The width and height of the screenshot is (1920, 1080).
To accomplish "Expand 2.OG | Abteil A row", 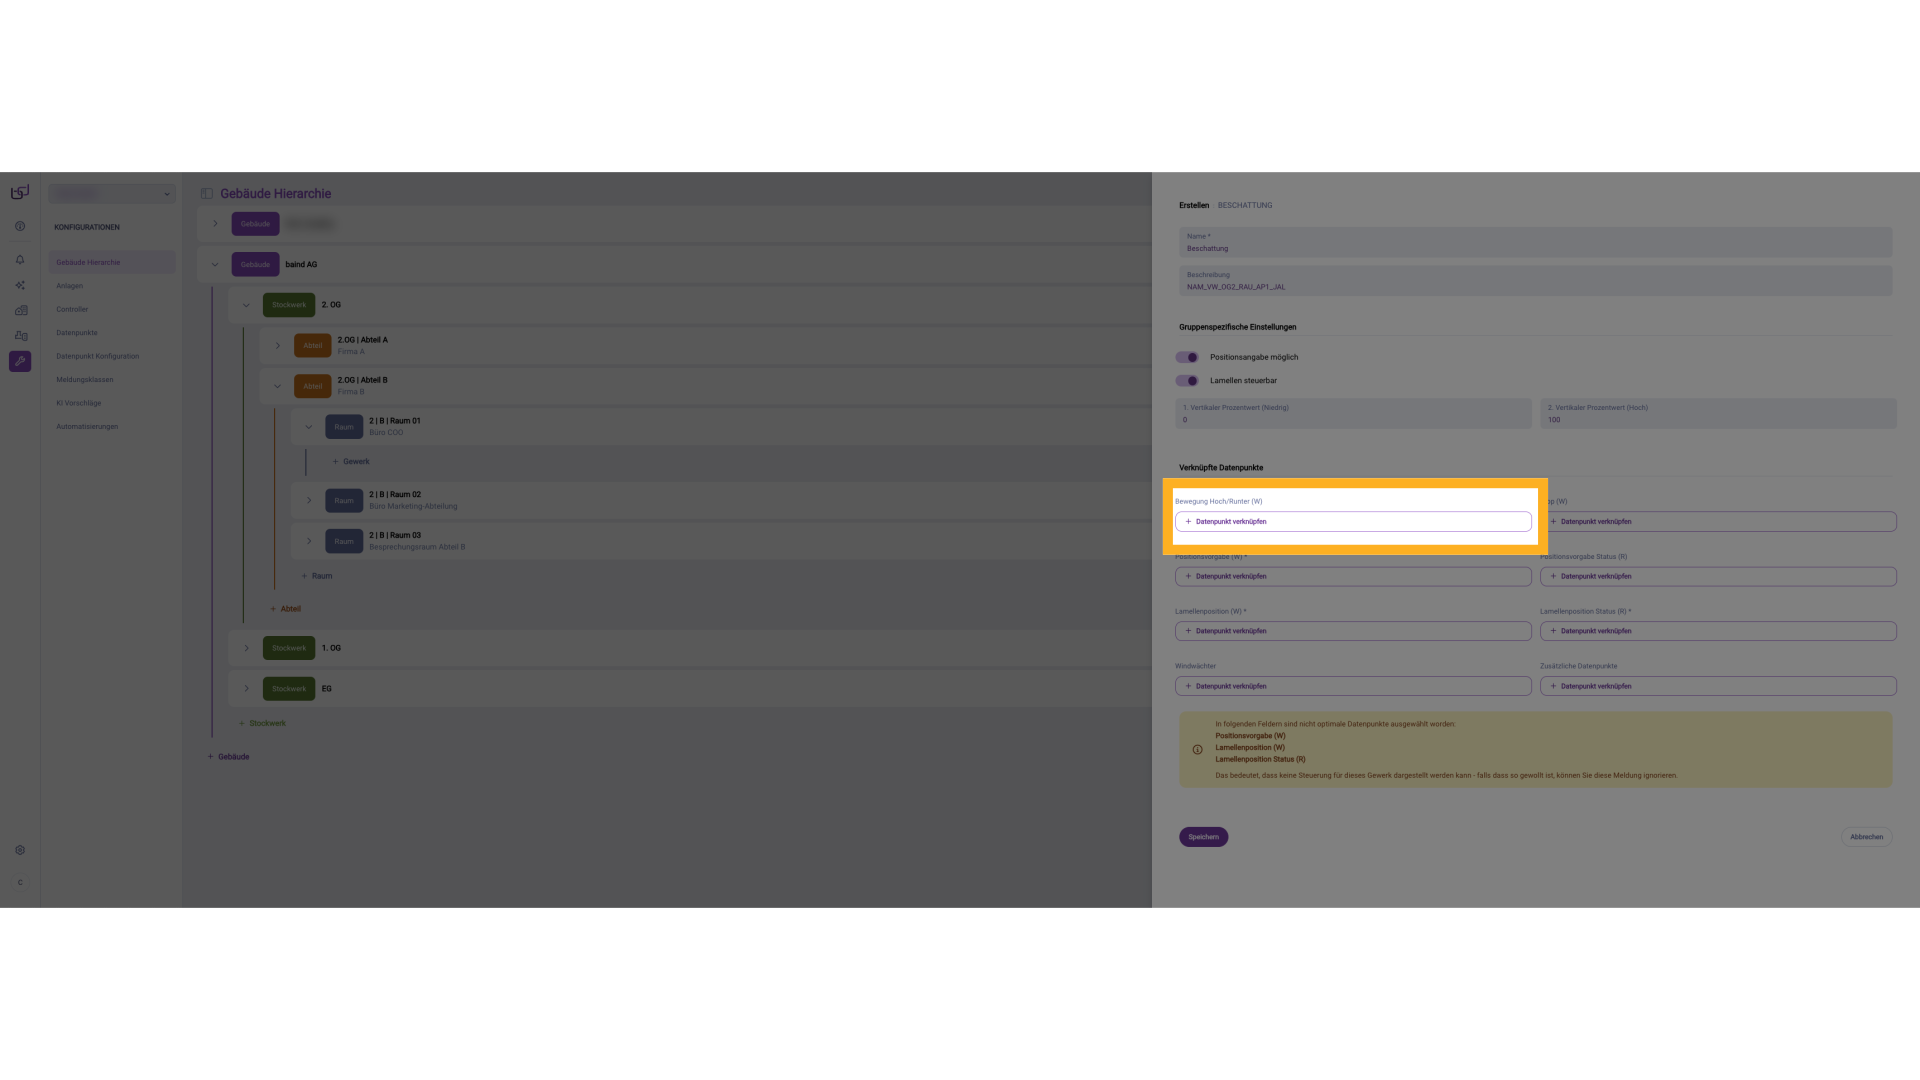I will pyautogui.click(x=278, y=346).
